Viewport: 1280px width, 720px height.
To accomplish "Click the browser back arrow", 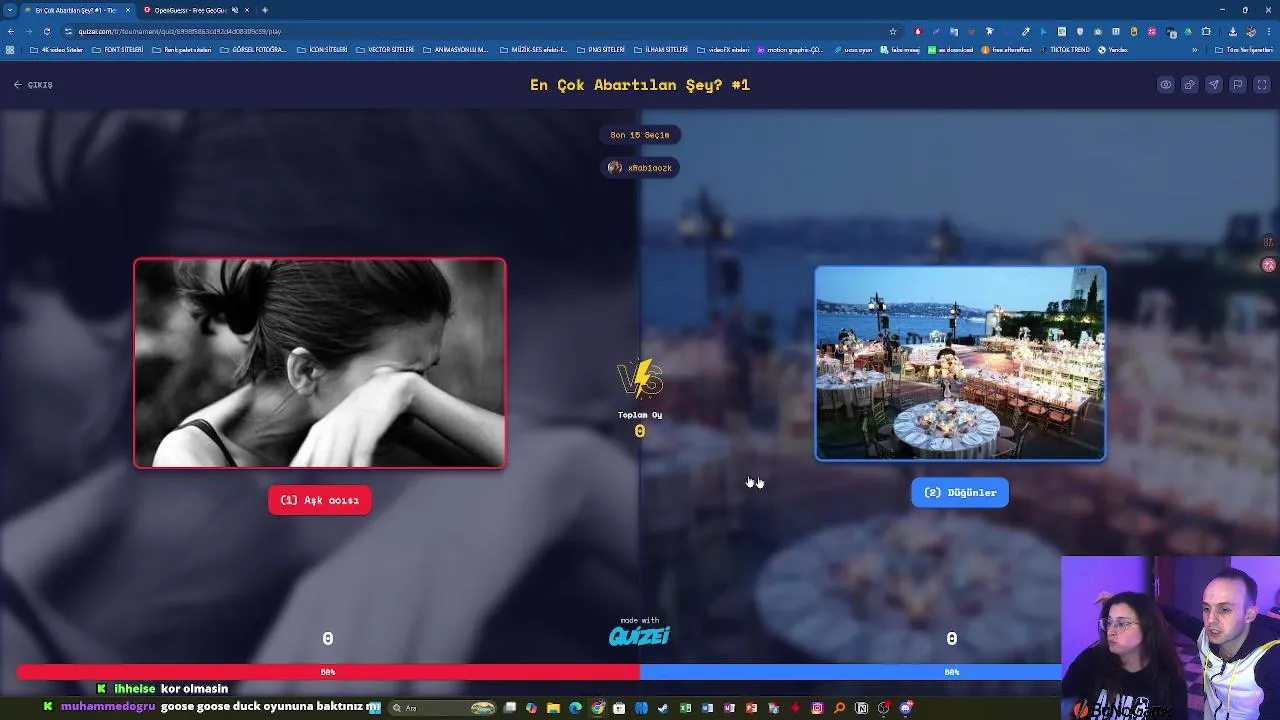I will point(11,31).
